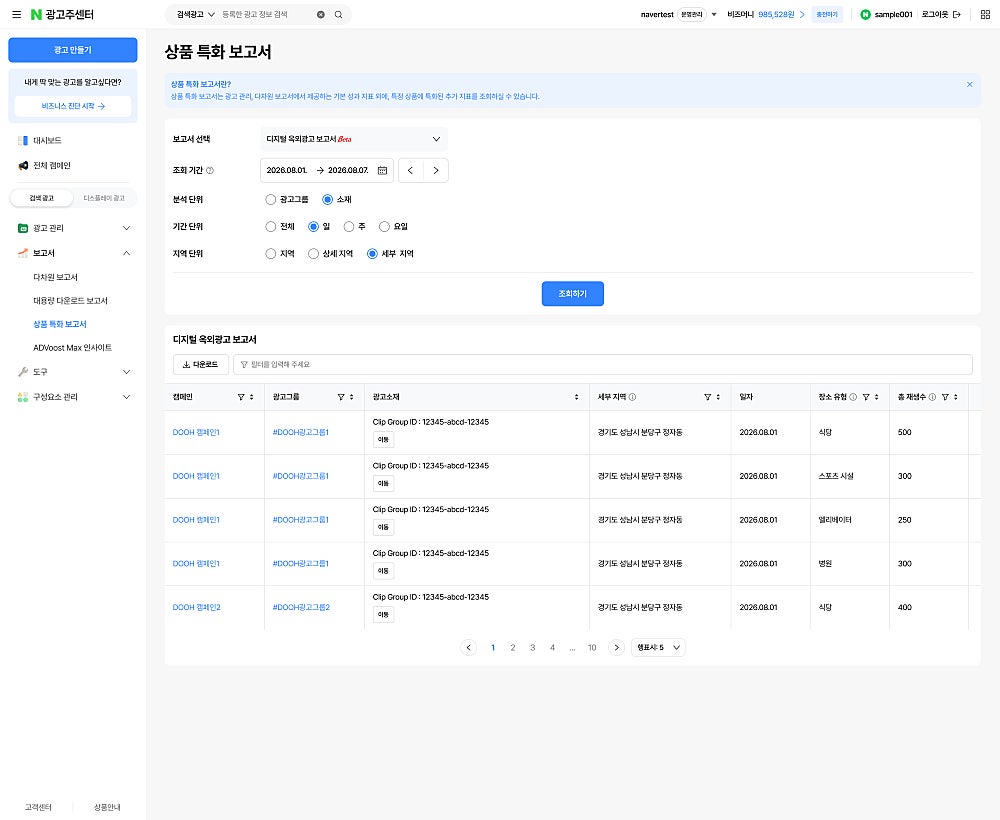Select 세부 지역 region unit radio
Screen dimensions: 1000x820
(x=372, y=254)
